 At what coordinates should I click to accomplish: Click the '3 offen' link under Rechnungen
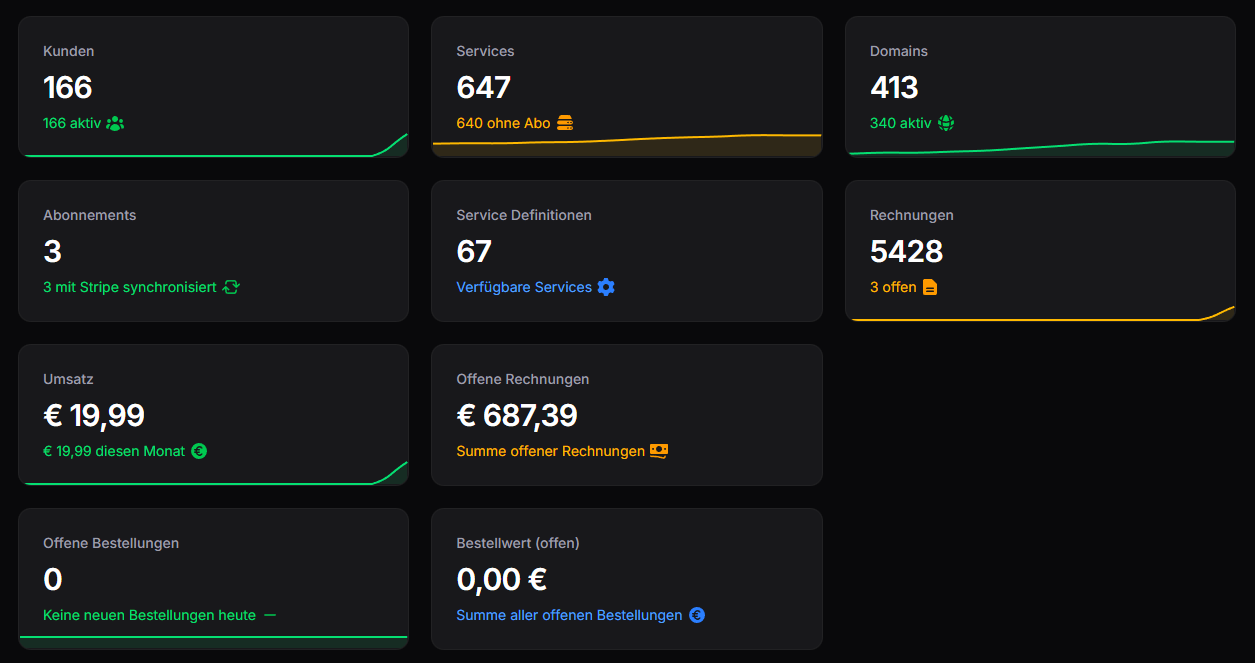pos(890,286)
